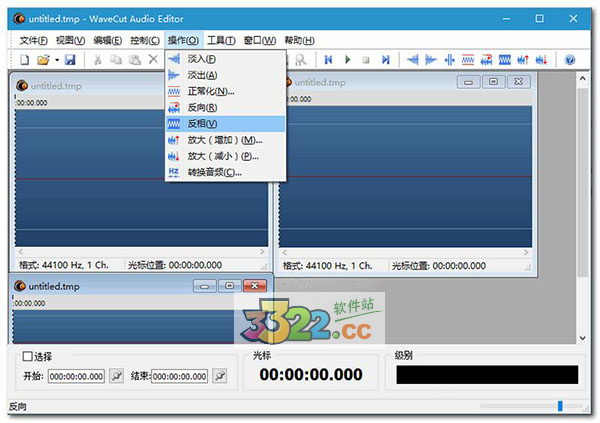This screenshot has height=423, width=600.
Task: Open the 帮助(H) menu
Action: (x=299, y=40)
